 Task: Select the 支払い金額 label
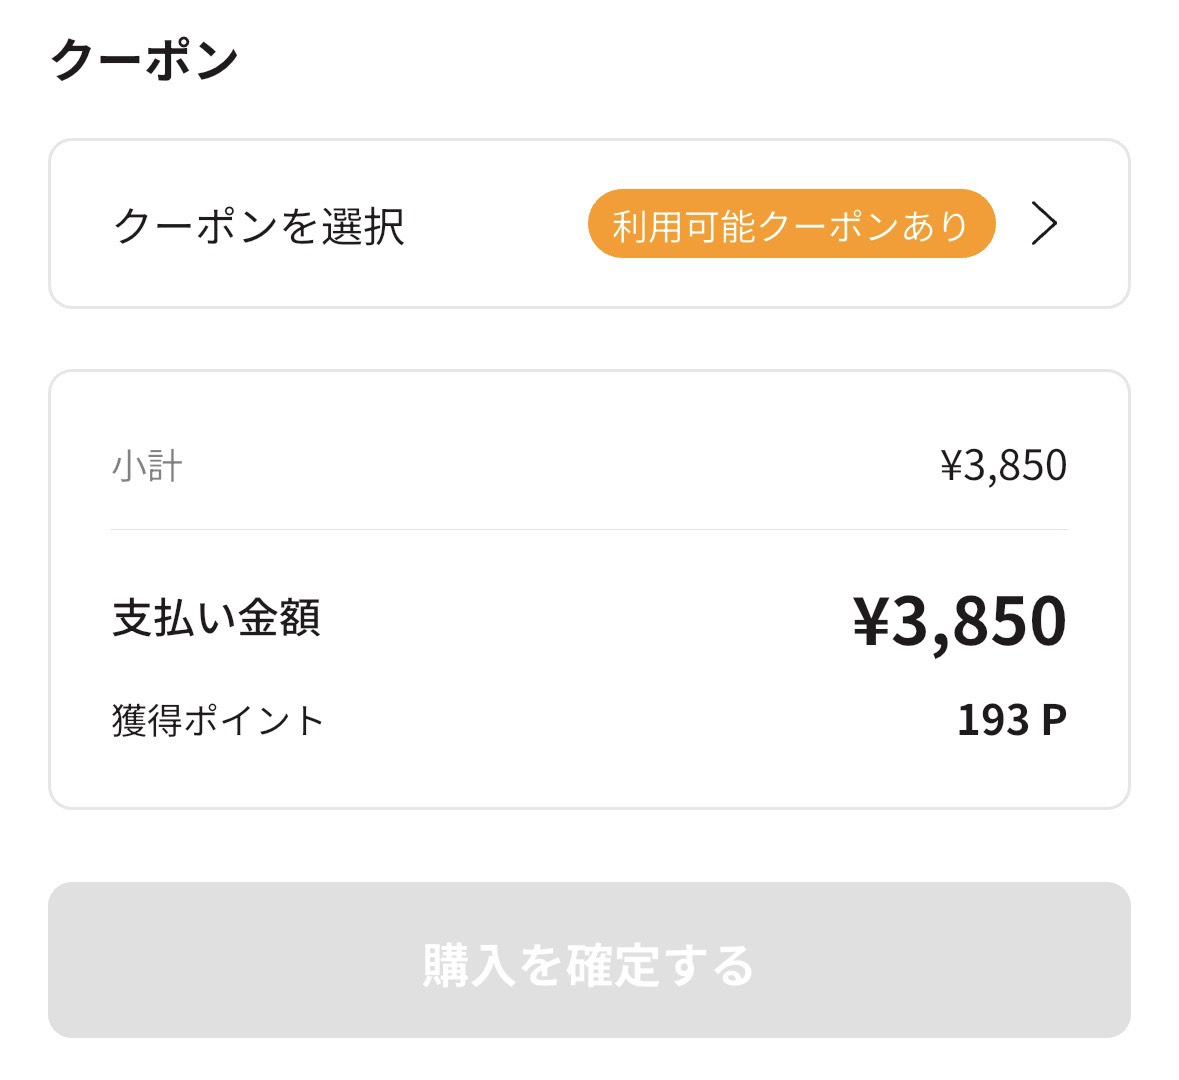(x=216, y=618)
